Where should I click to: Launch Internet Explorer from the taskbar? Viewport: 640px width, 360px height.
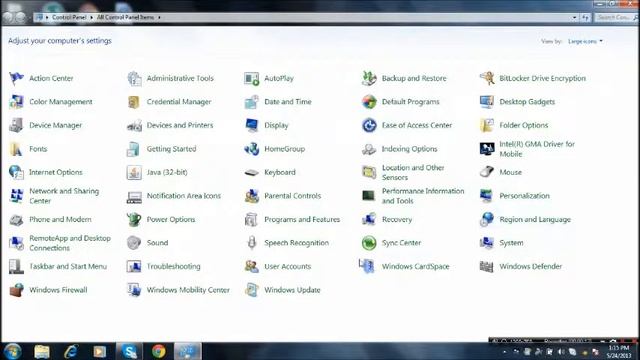click(x=71, y=351)
